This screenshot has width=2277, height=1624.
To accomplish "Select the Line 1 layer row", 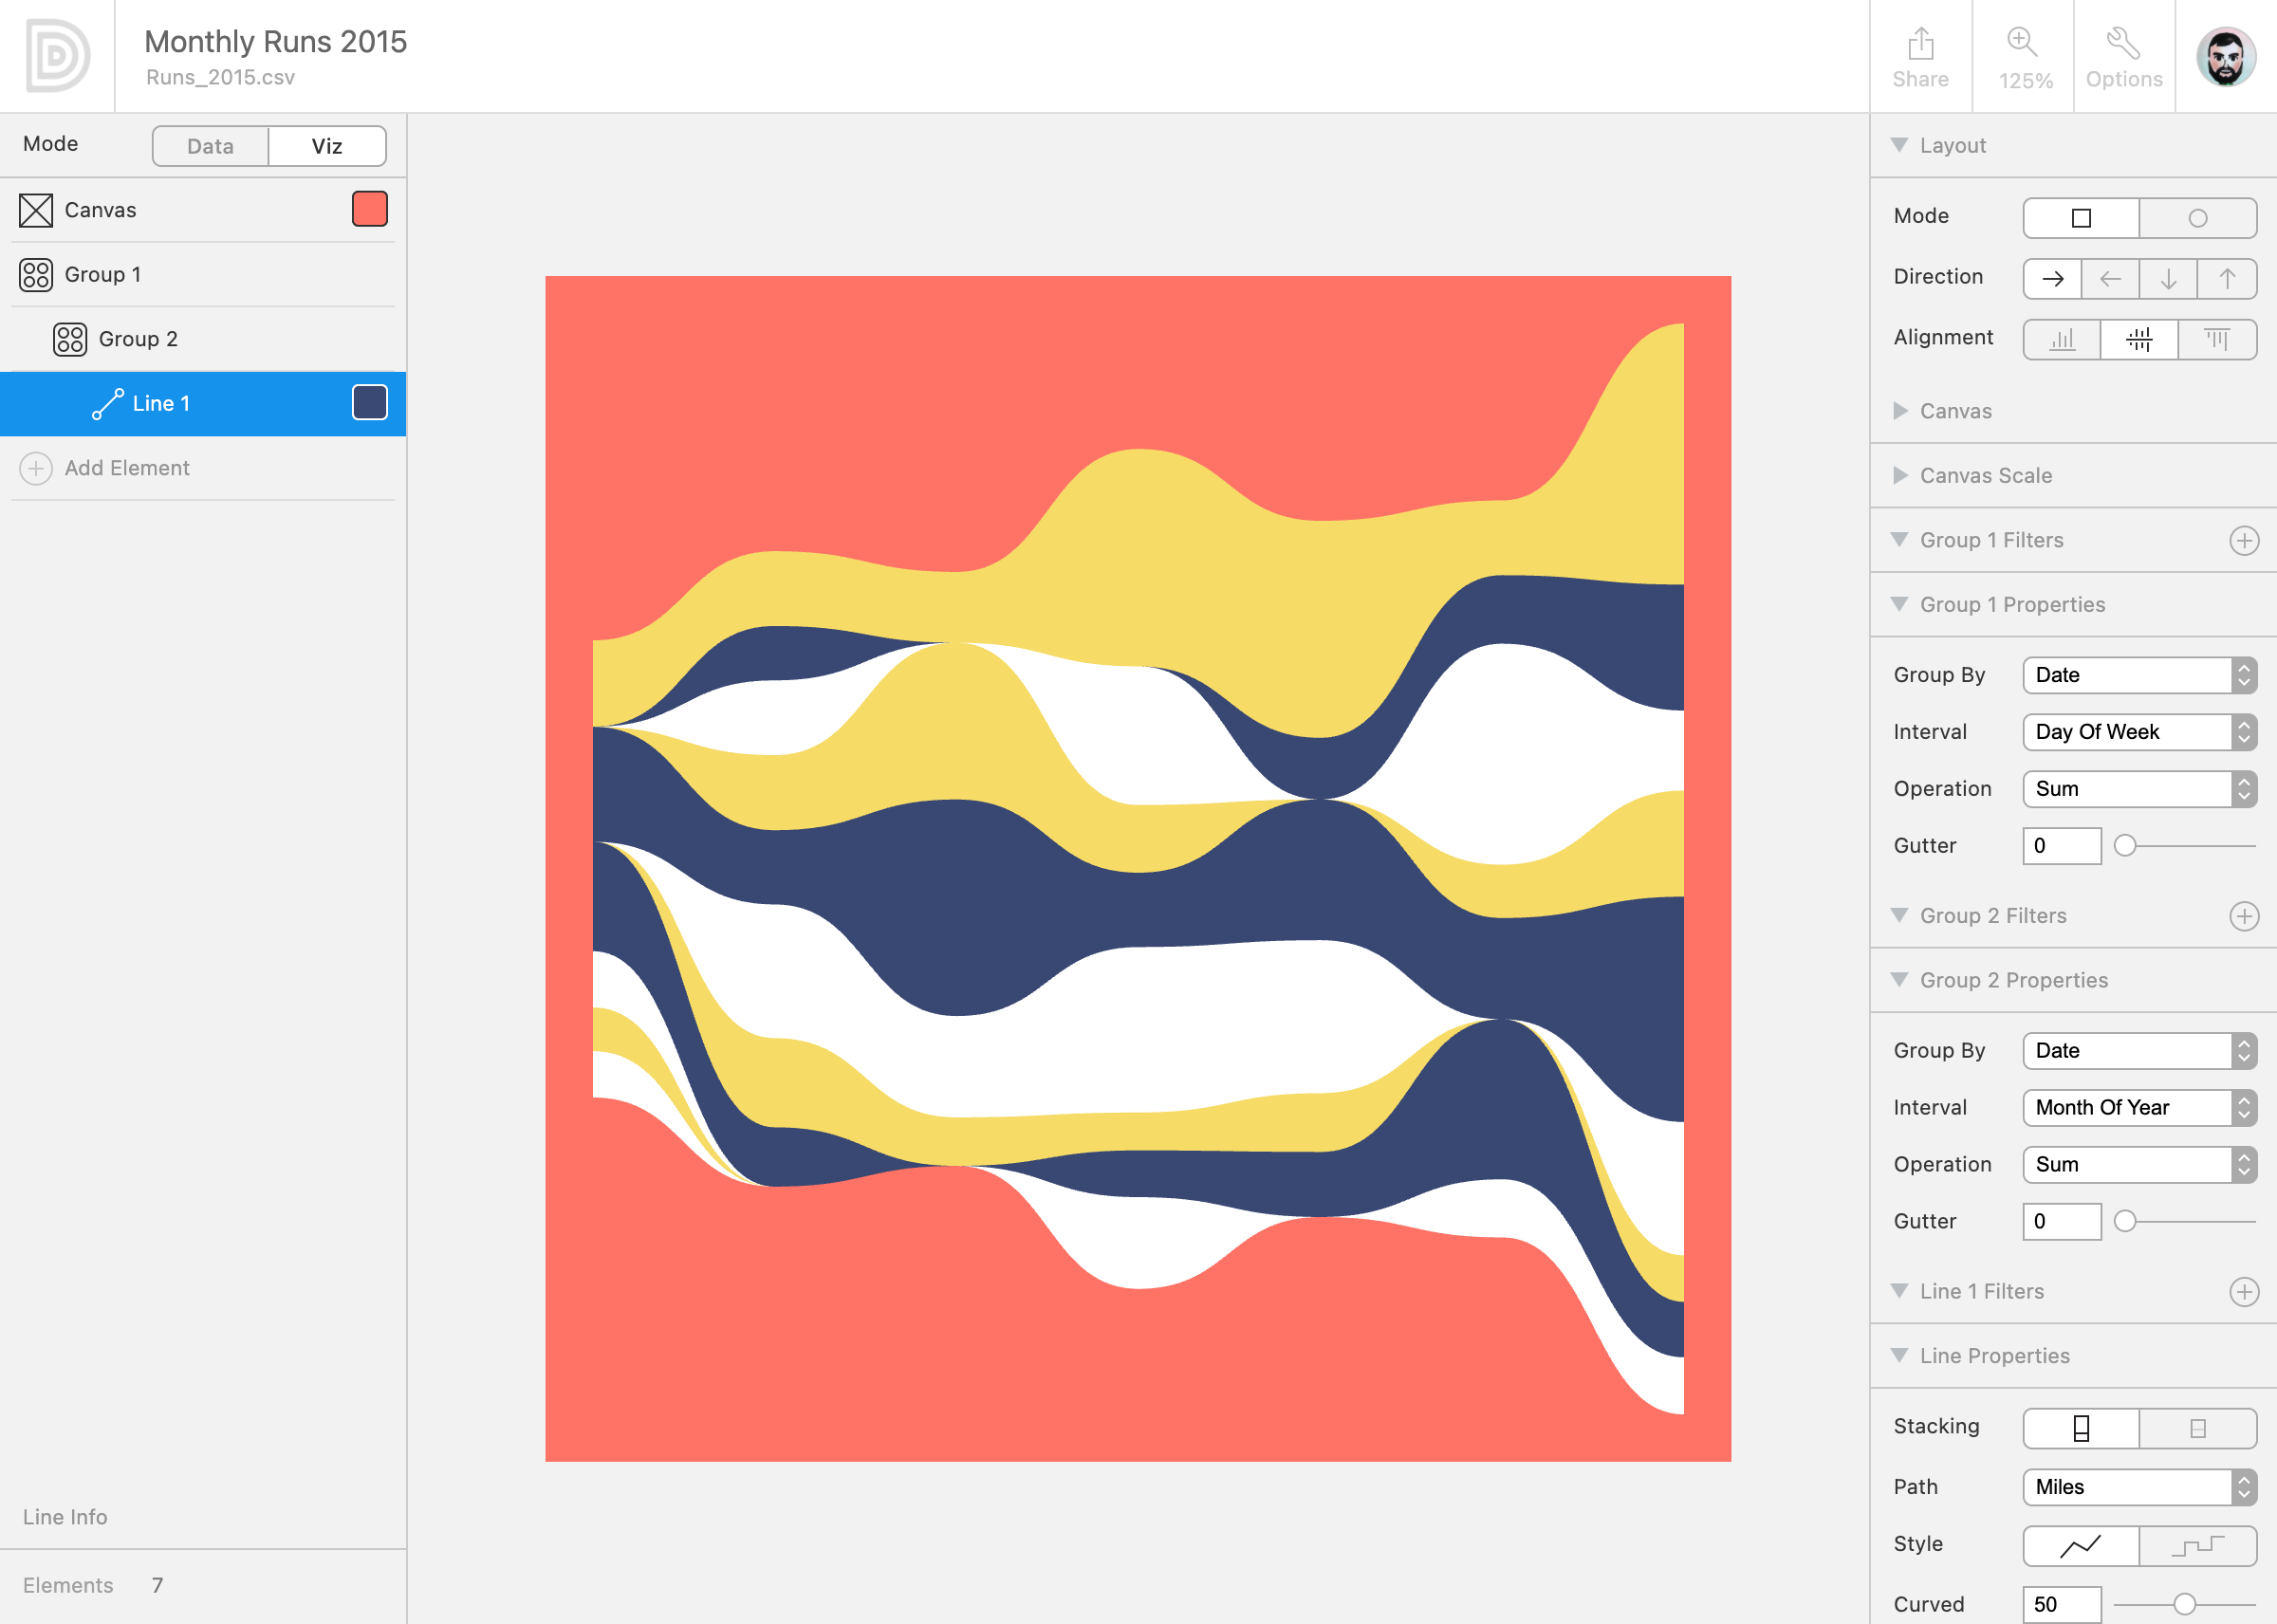I will (203, 403).
